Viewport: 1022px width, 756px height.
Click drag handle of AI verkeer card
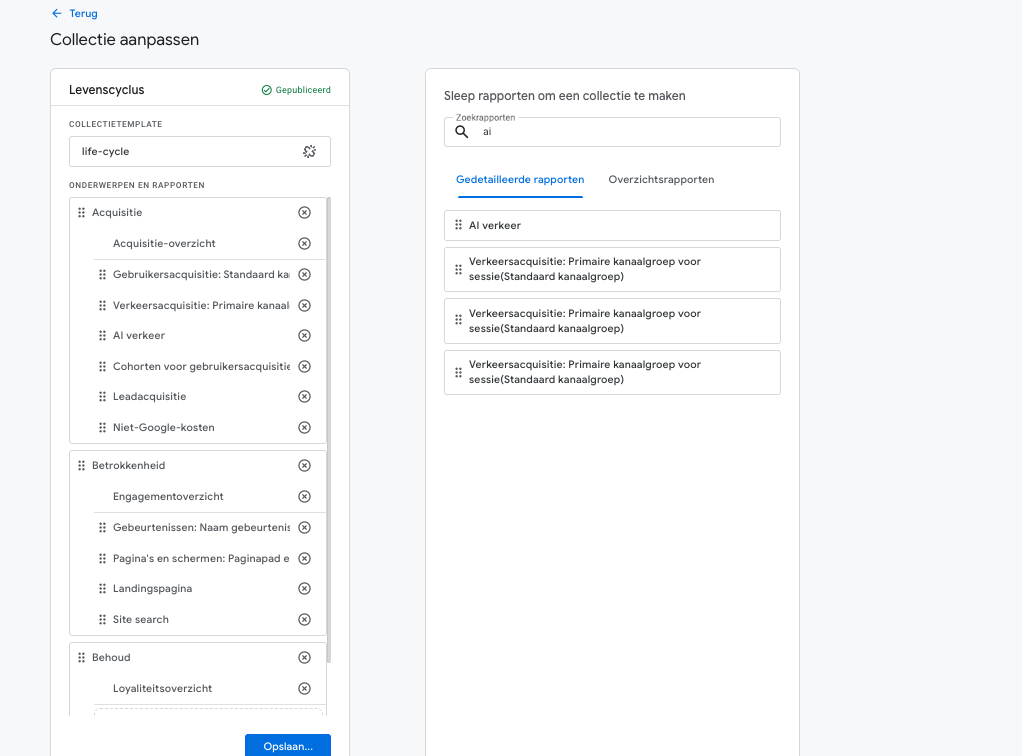coord(458,226)
